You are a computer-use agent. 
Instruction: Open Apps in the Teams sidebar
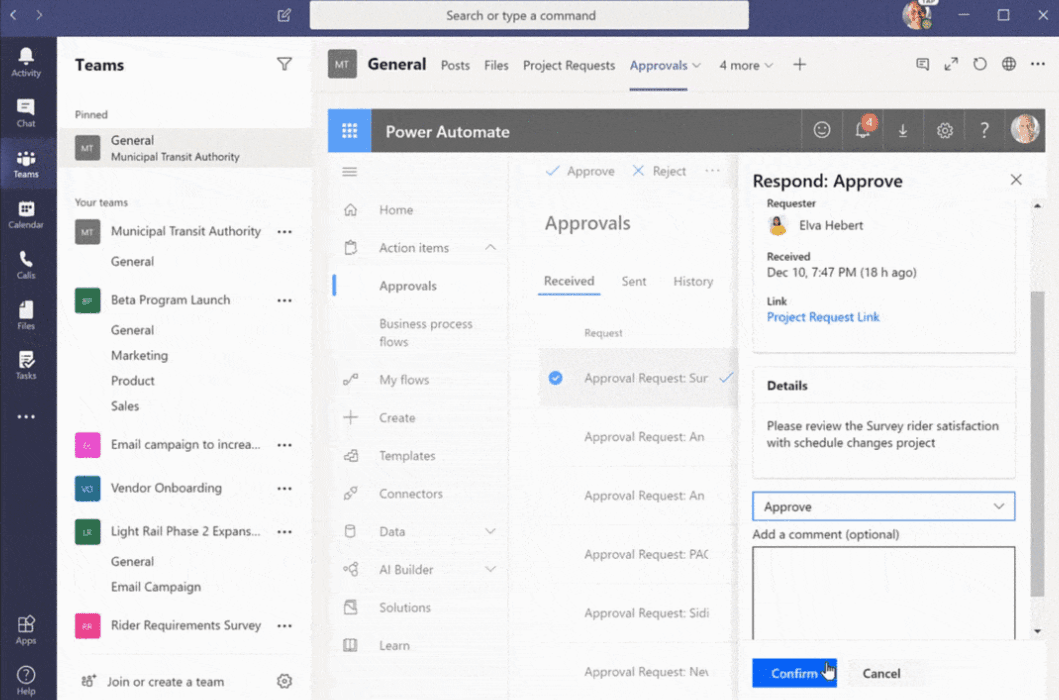tap(26, 630)
